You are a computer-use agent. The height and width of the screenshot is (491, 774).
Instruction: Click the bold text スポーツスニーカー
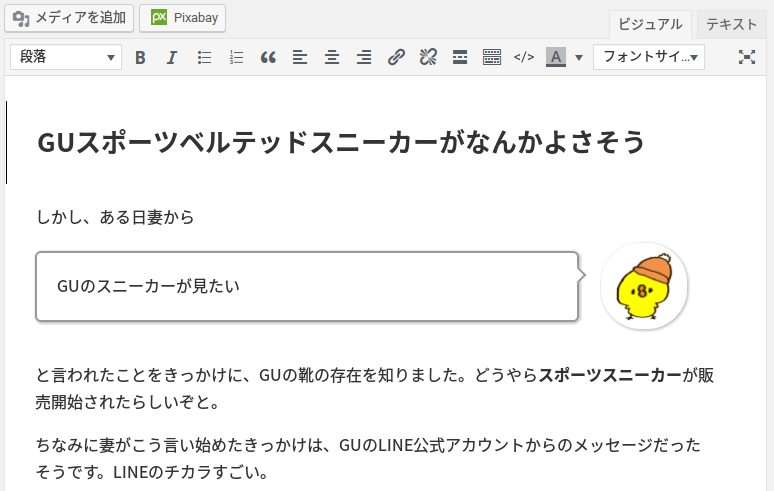coord(610,376)
